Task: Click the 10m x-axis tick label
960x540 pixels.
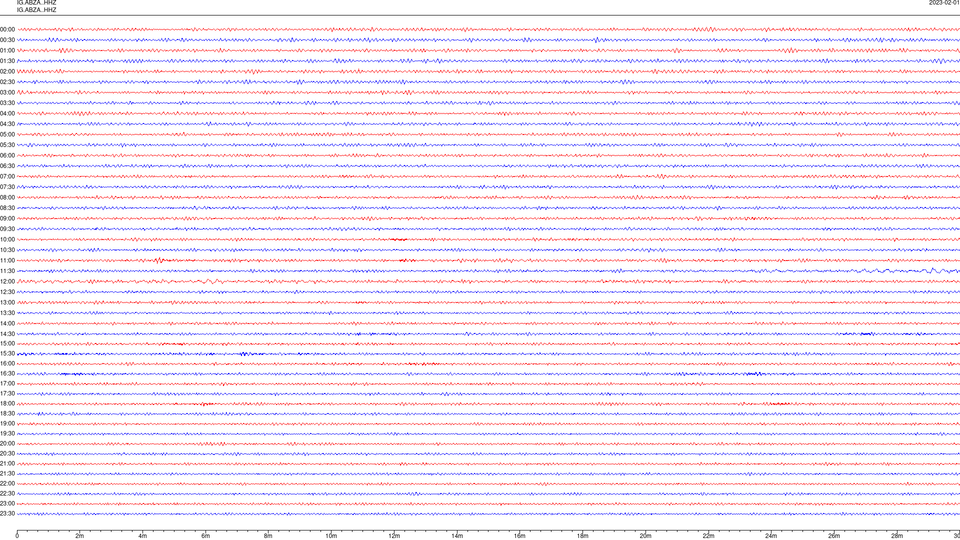Action: pyautogui.click(x=331, y=536)
